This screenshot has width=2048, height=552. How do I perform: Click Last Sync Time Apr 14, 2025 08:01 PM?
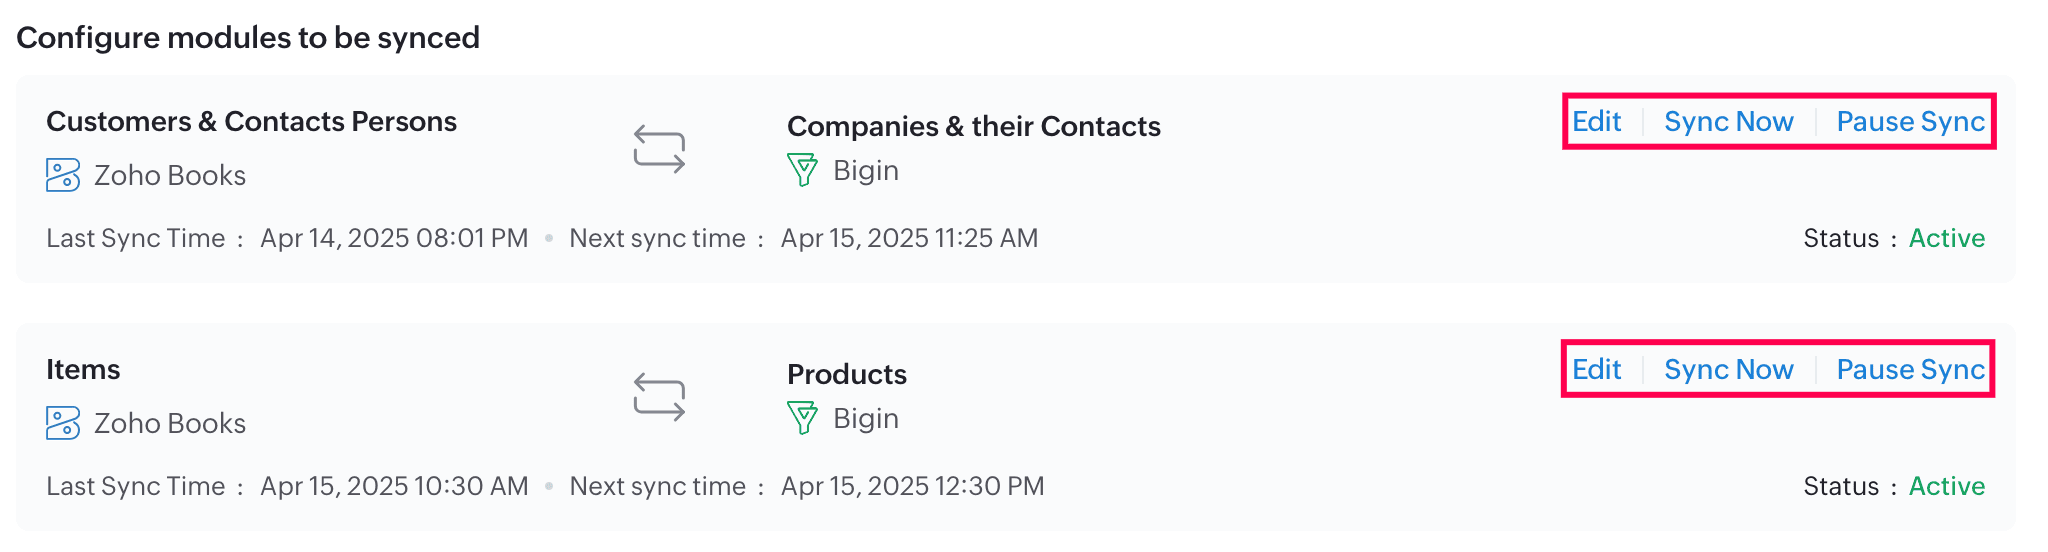(393, 238)
